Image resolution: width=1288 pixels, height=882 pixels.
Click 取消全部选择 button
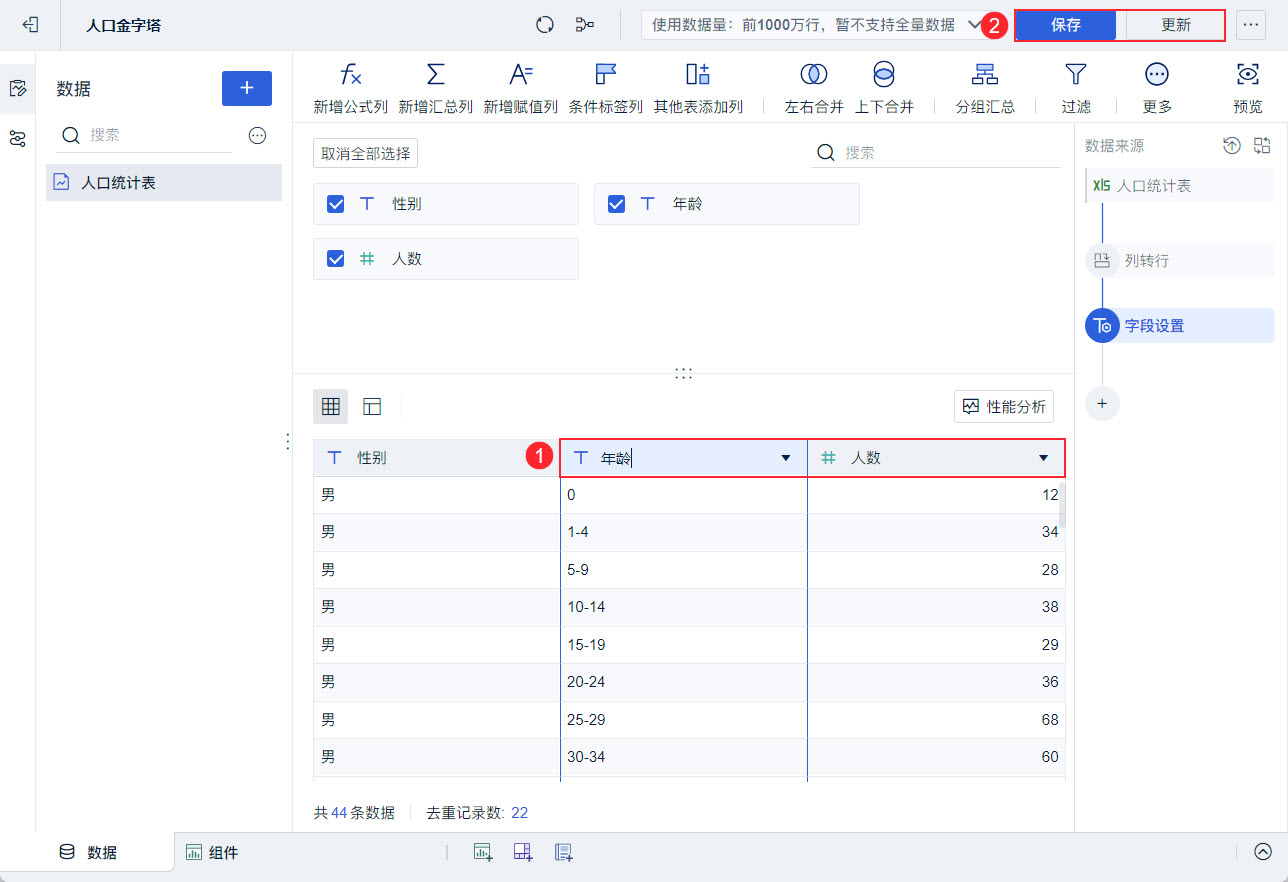click(x=365, y=153)
